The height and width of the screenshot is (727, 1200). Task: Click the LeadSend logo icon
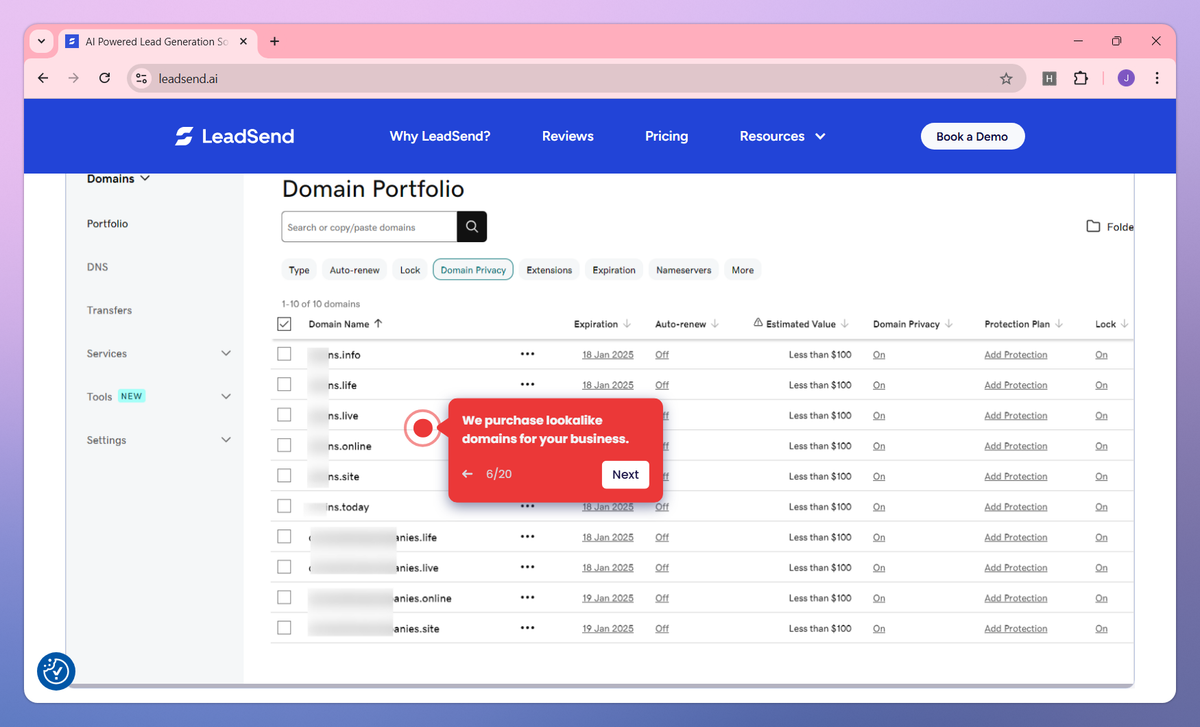pos(184,136)
